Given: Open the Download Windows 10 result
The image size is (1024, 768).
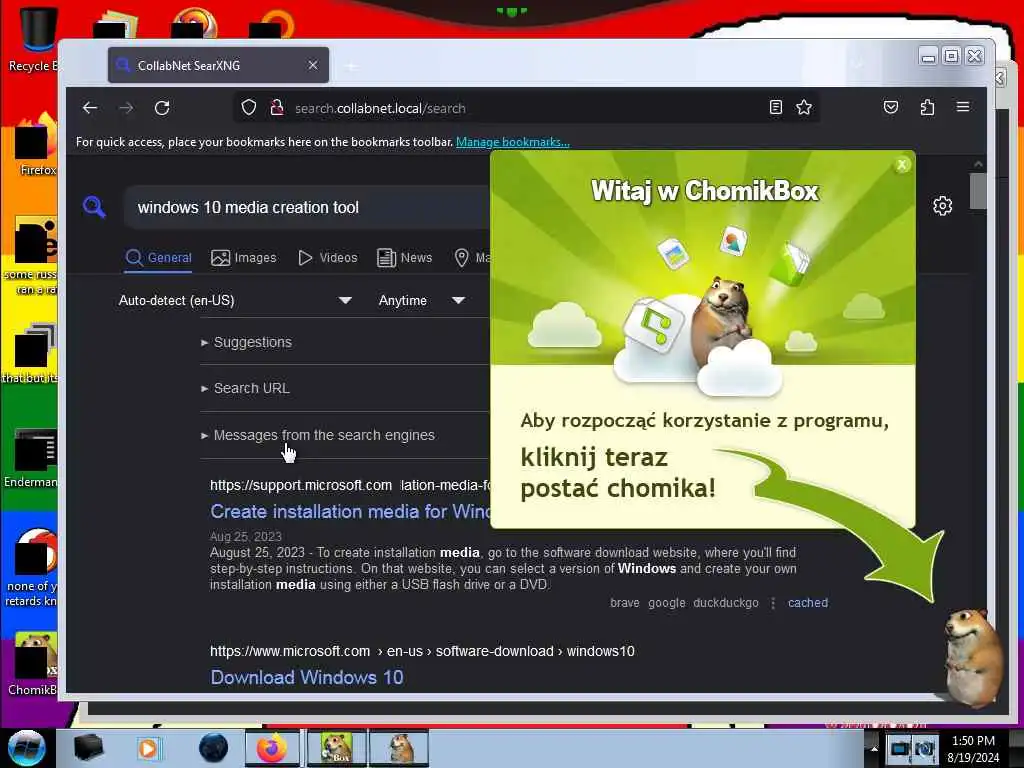Looking at the screenshot, I should pos(306,677).
